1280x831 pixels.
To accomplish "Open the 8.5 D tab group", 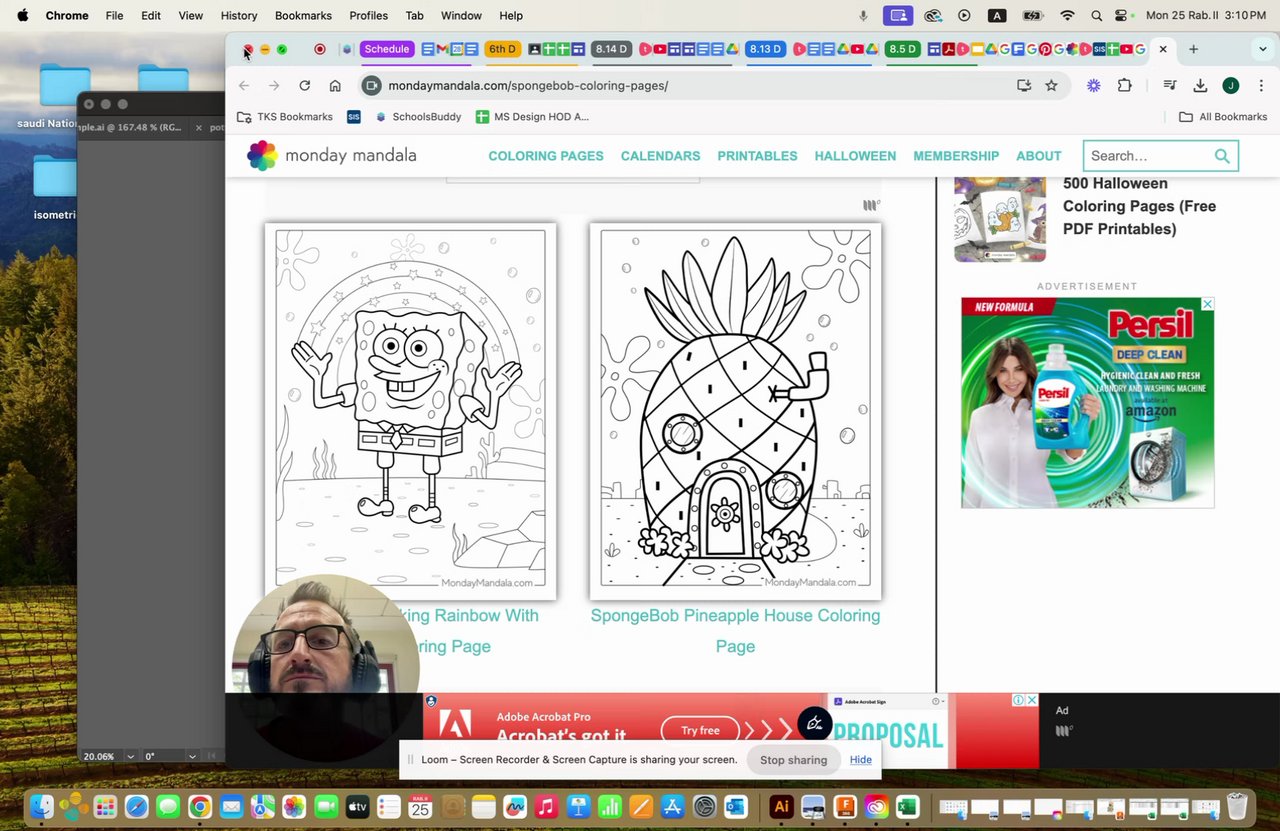I will click(902, 49).
